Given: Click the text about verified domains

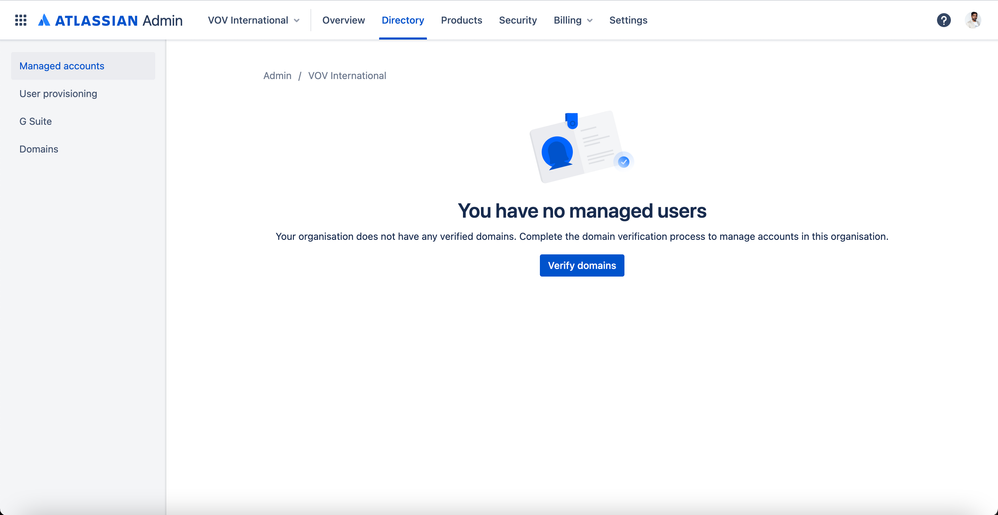Looking at the screenshot, I should tap(582, 237).
